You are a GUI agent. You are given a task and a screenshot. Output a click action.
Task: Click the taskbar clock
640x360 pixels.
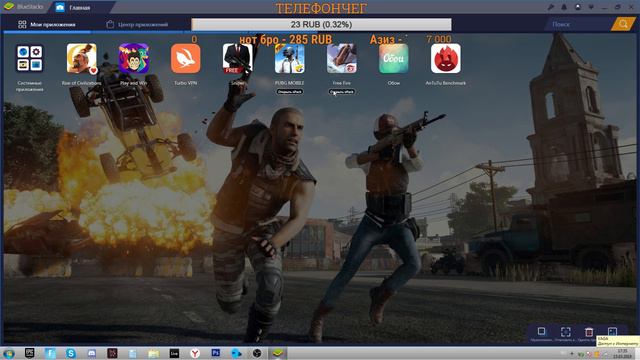[623, 353]
